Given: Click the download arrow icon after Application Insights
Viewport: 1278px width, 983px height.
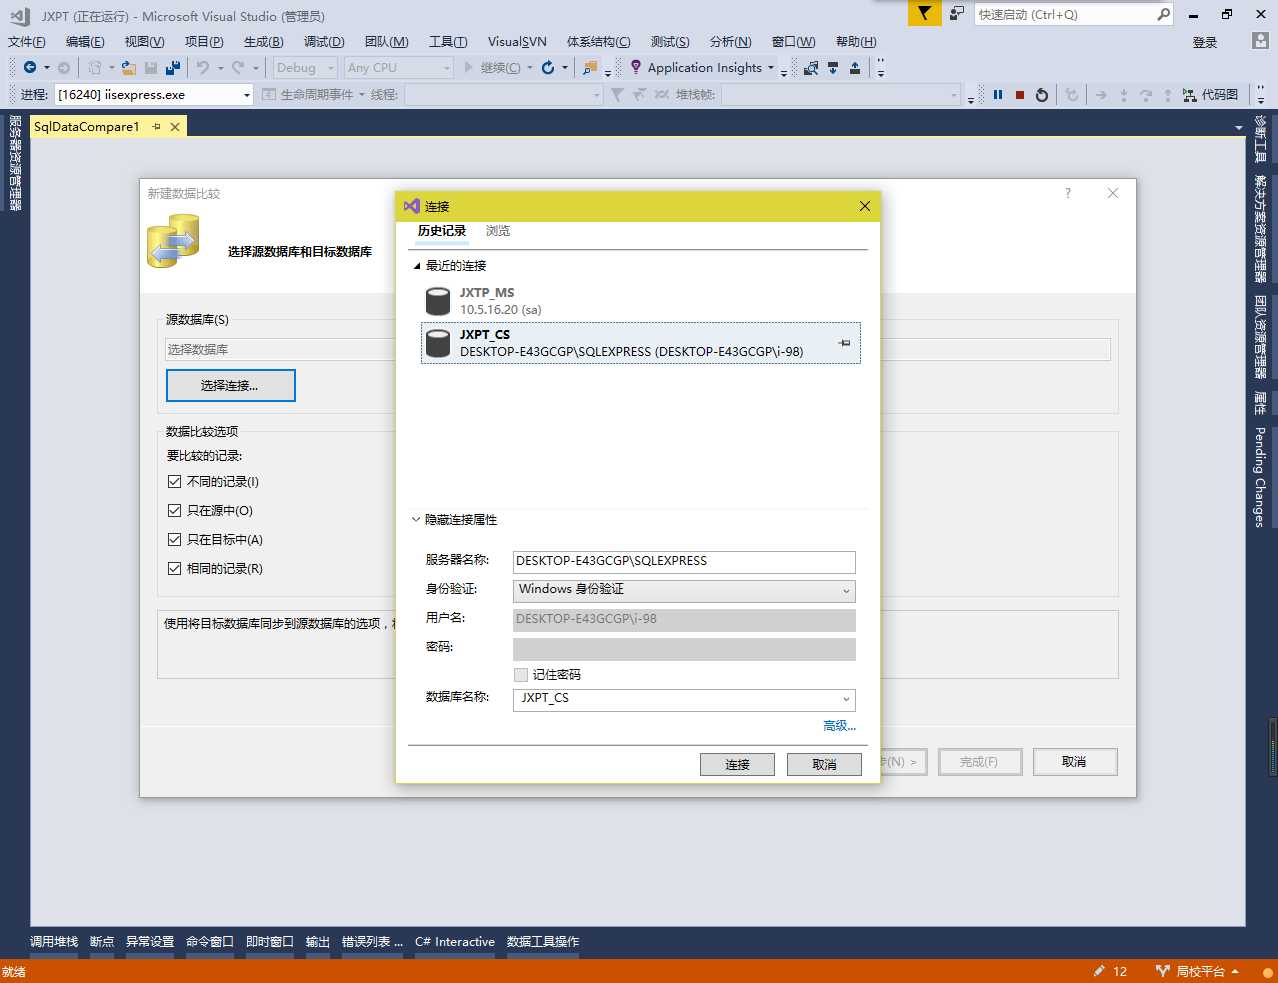Looking at the screenshot, I should 833,67.
